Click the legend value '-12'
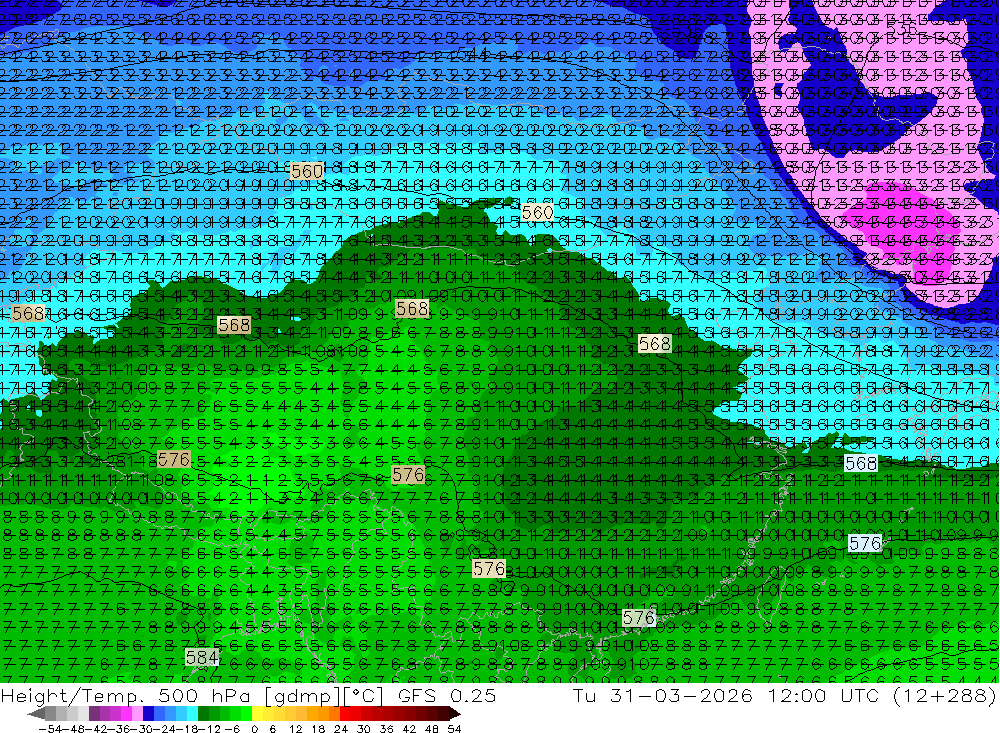The width and height of the screenshot is (1000, 733). (x=209, y=729)
